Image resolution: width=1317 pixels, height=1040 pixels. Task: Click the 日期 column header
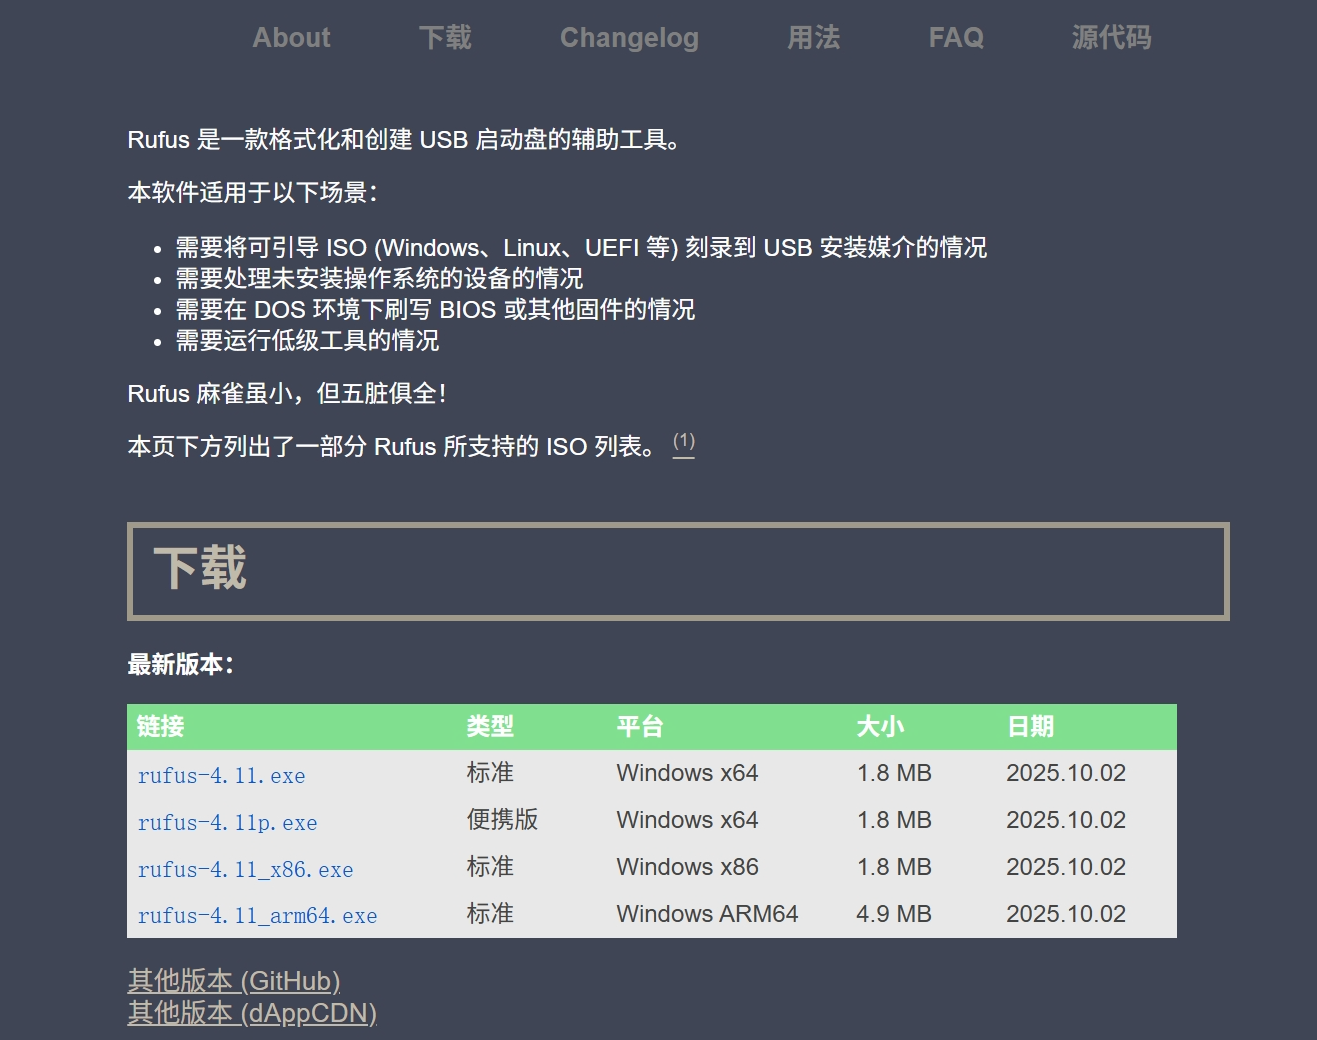(1030, 727)
